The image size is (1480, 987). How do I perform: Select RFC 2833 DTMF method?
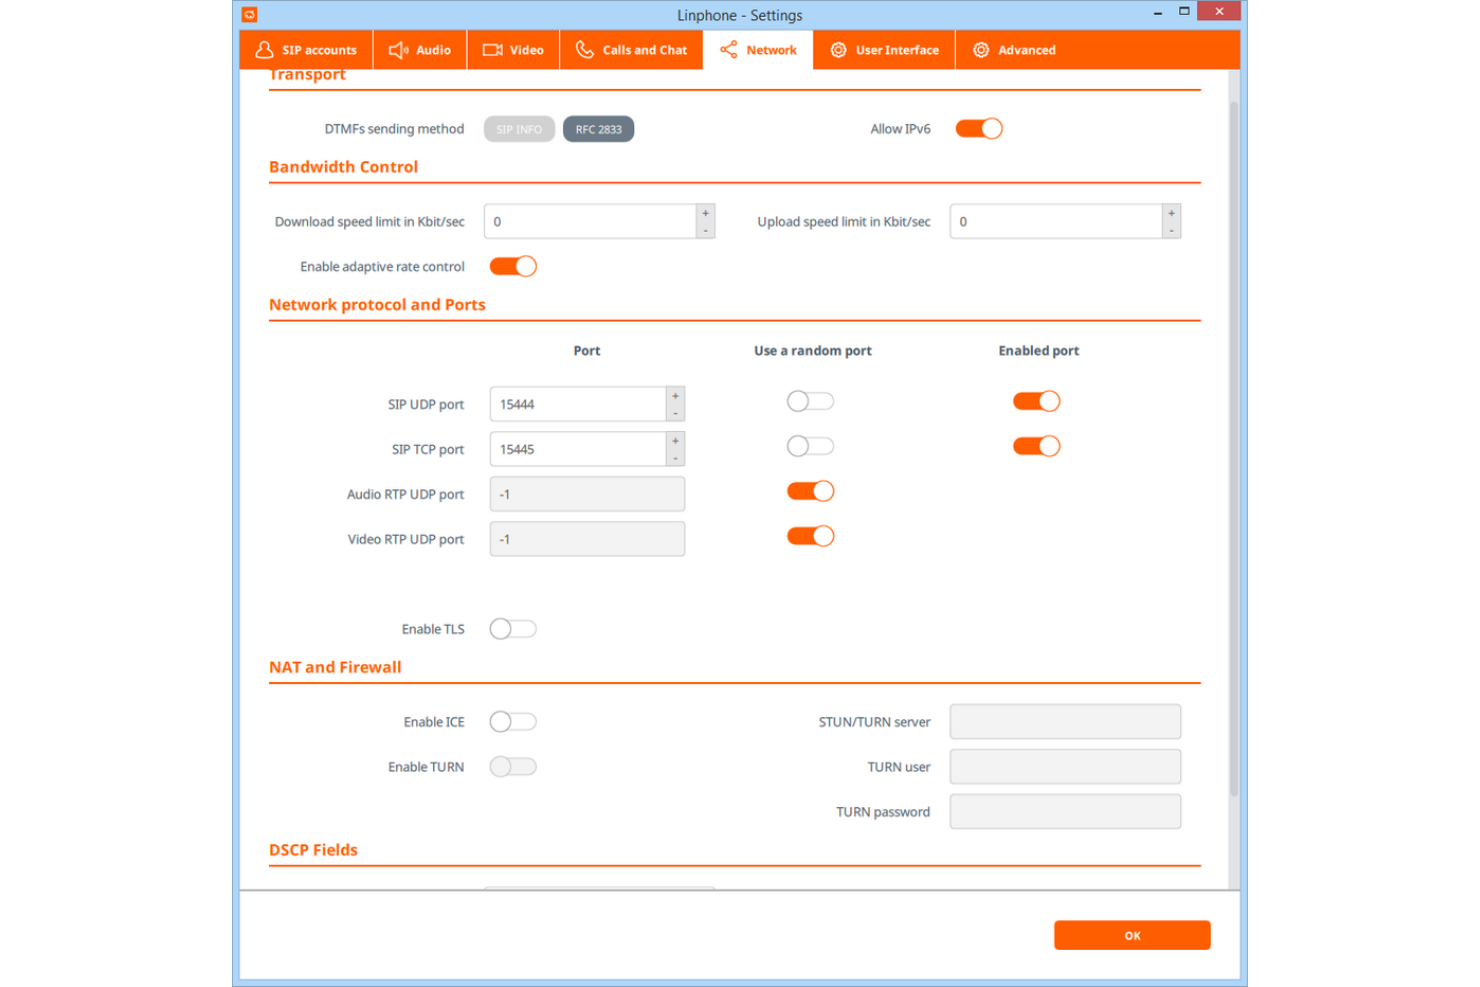tap(598, 129)
